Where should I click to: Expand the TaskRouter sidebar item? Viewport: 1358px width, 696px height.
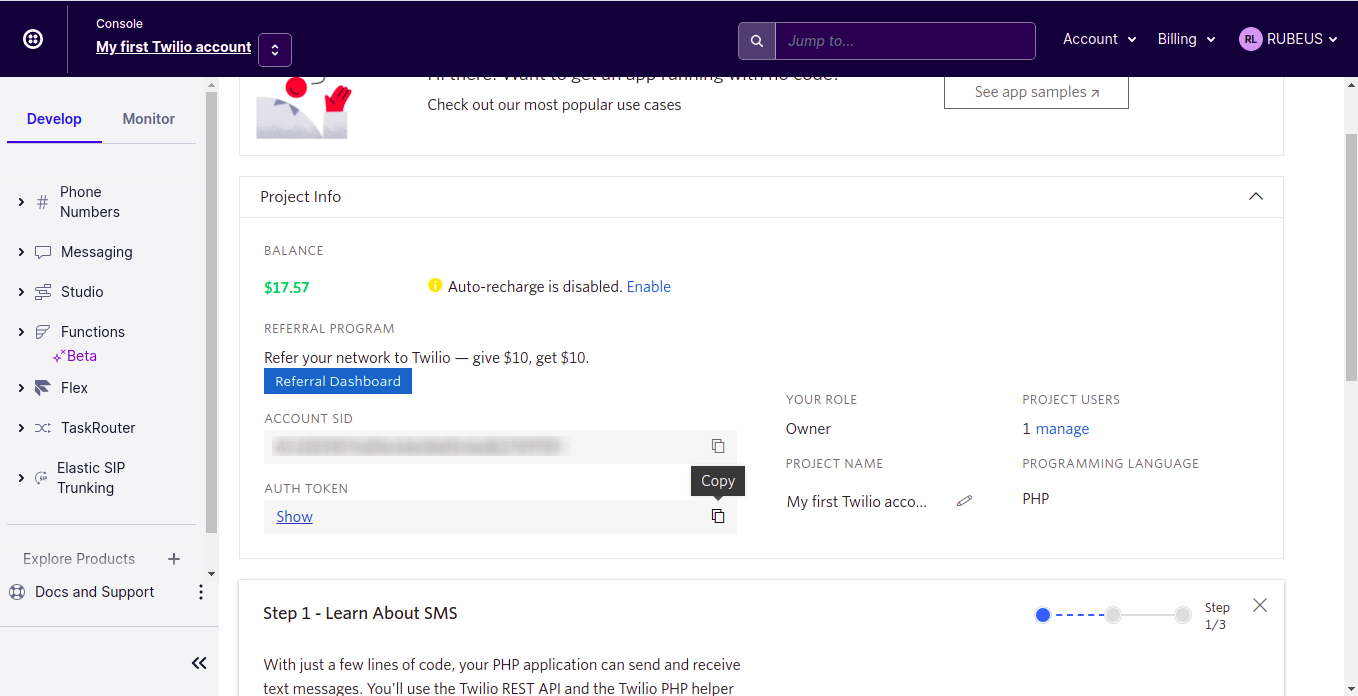[21, 428]
